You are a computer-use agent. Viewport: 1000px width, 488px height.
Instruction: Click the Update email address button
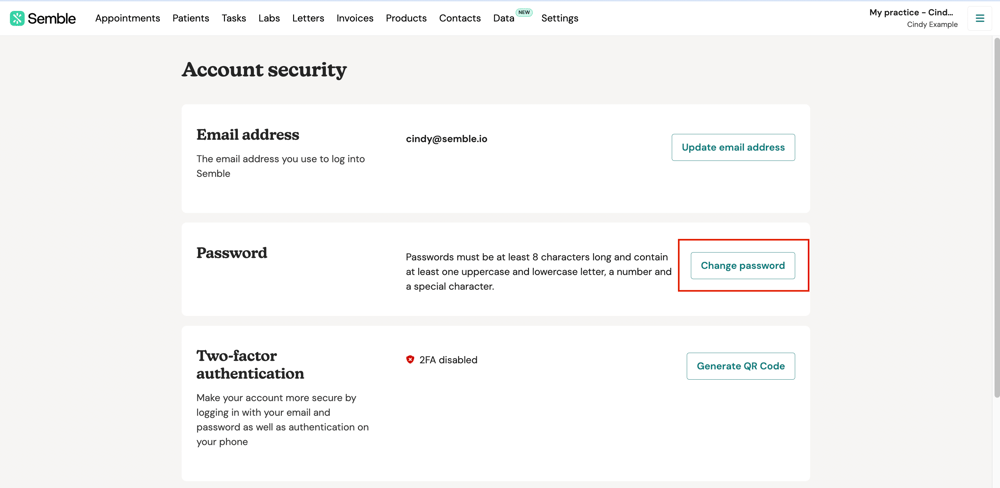(733, 147)
